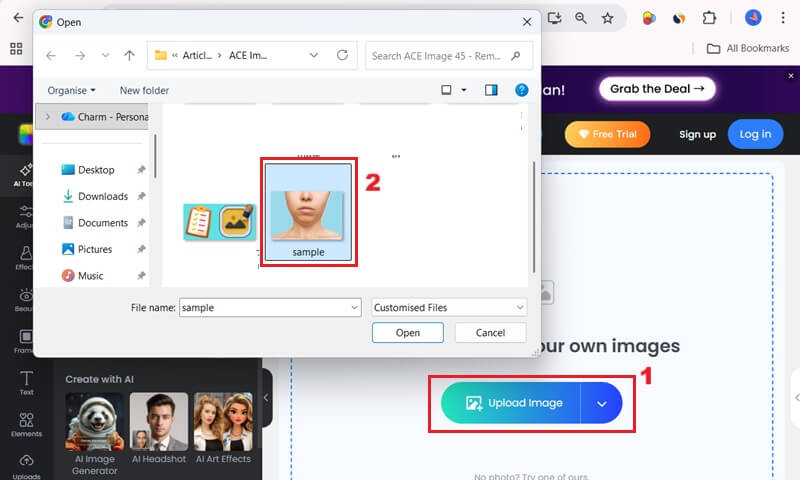Open Documents in the navigation pane

(x=95, y=223)
